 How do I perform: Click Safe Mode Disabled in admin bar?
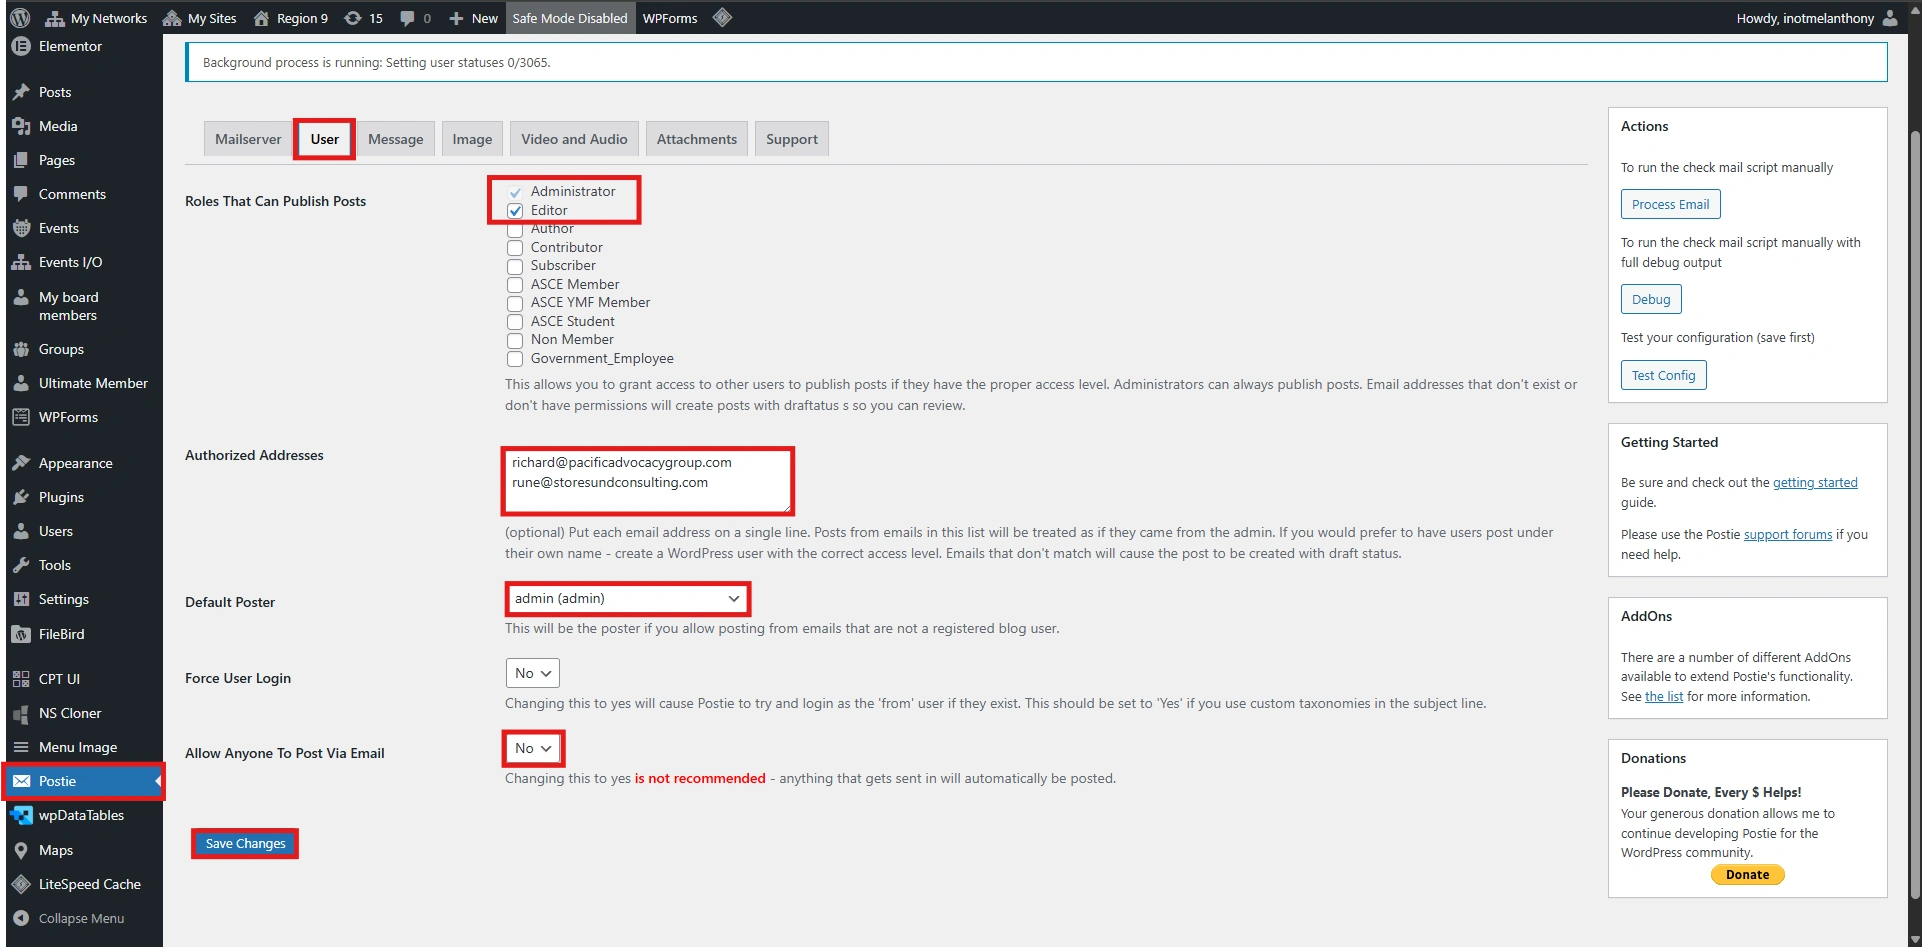(570, 18)
